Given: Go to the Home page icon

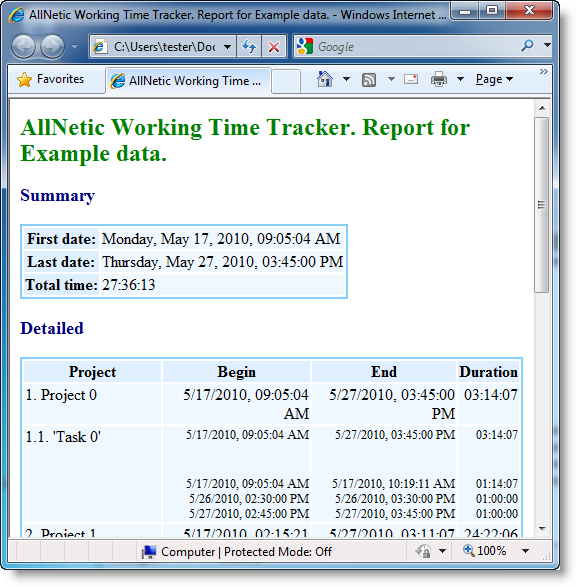Looking at the screenshot, I should (325, 79).
